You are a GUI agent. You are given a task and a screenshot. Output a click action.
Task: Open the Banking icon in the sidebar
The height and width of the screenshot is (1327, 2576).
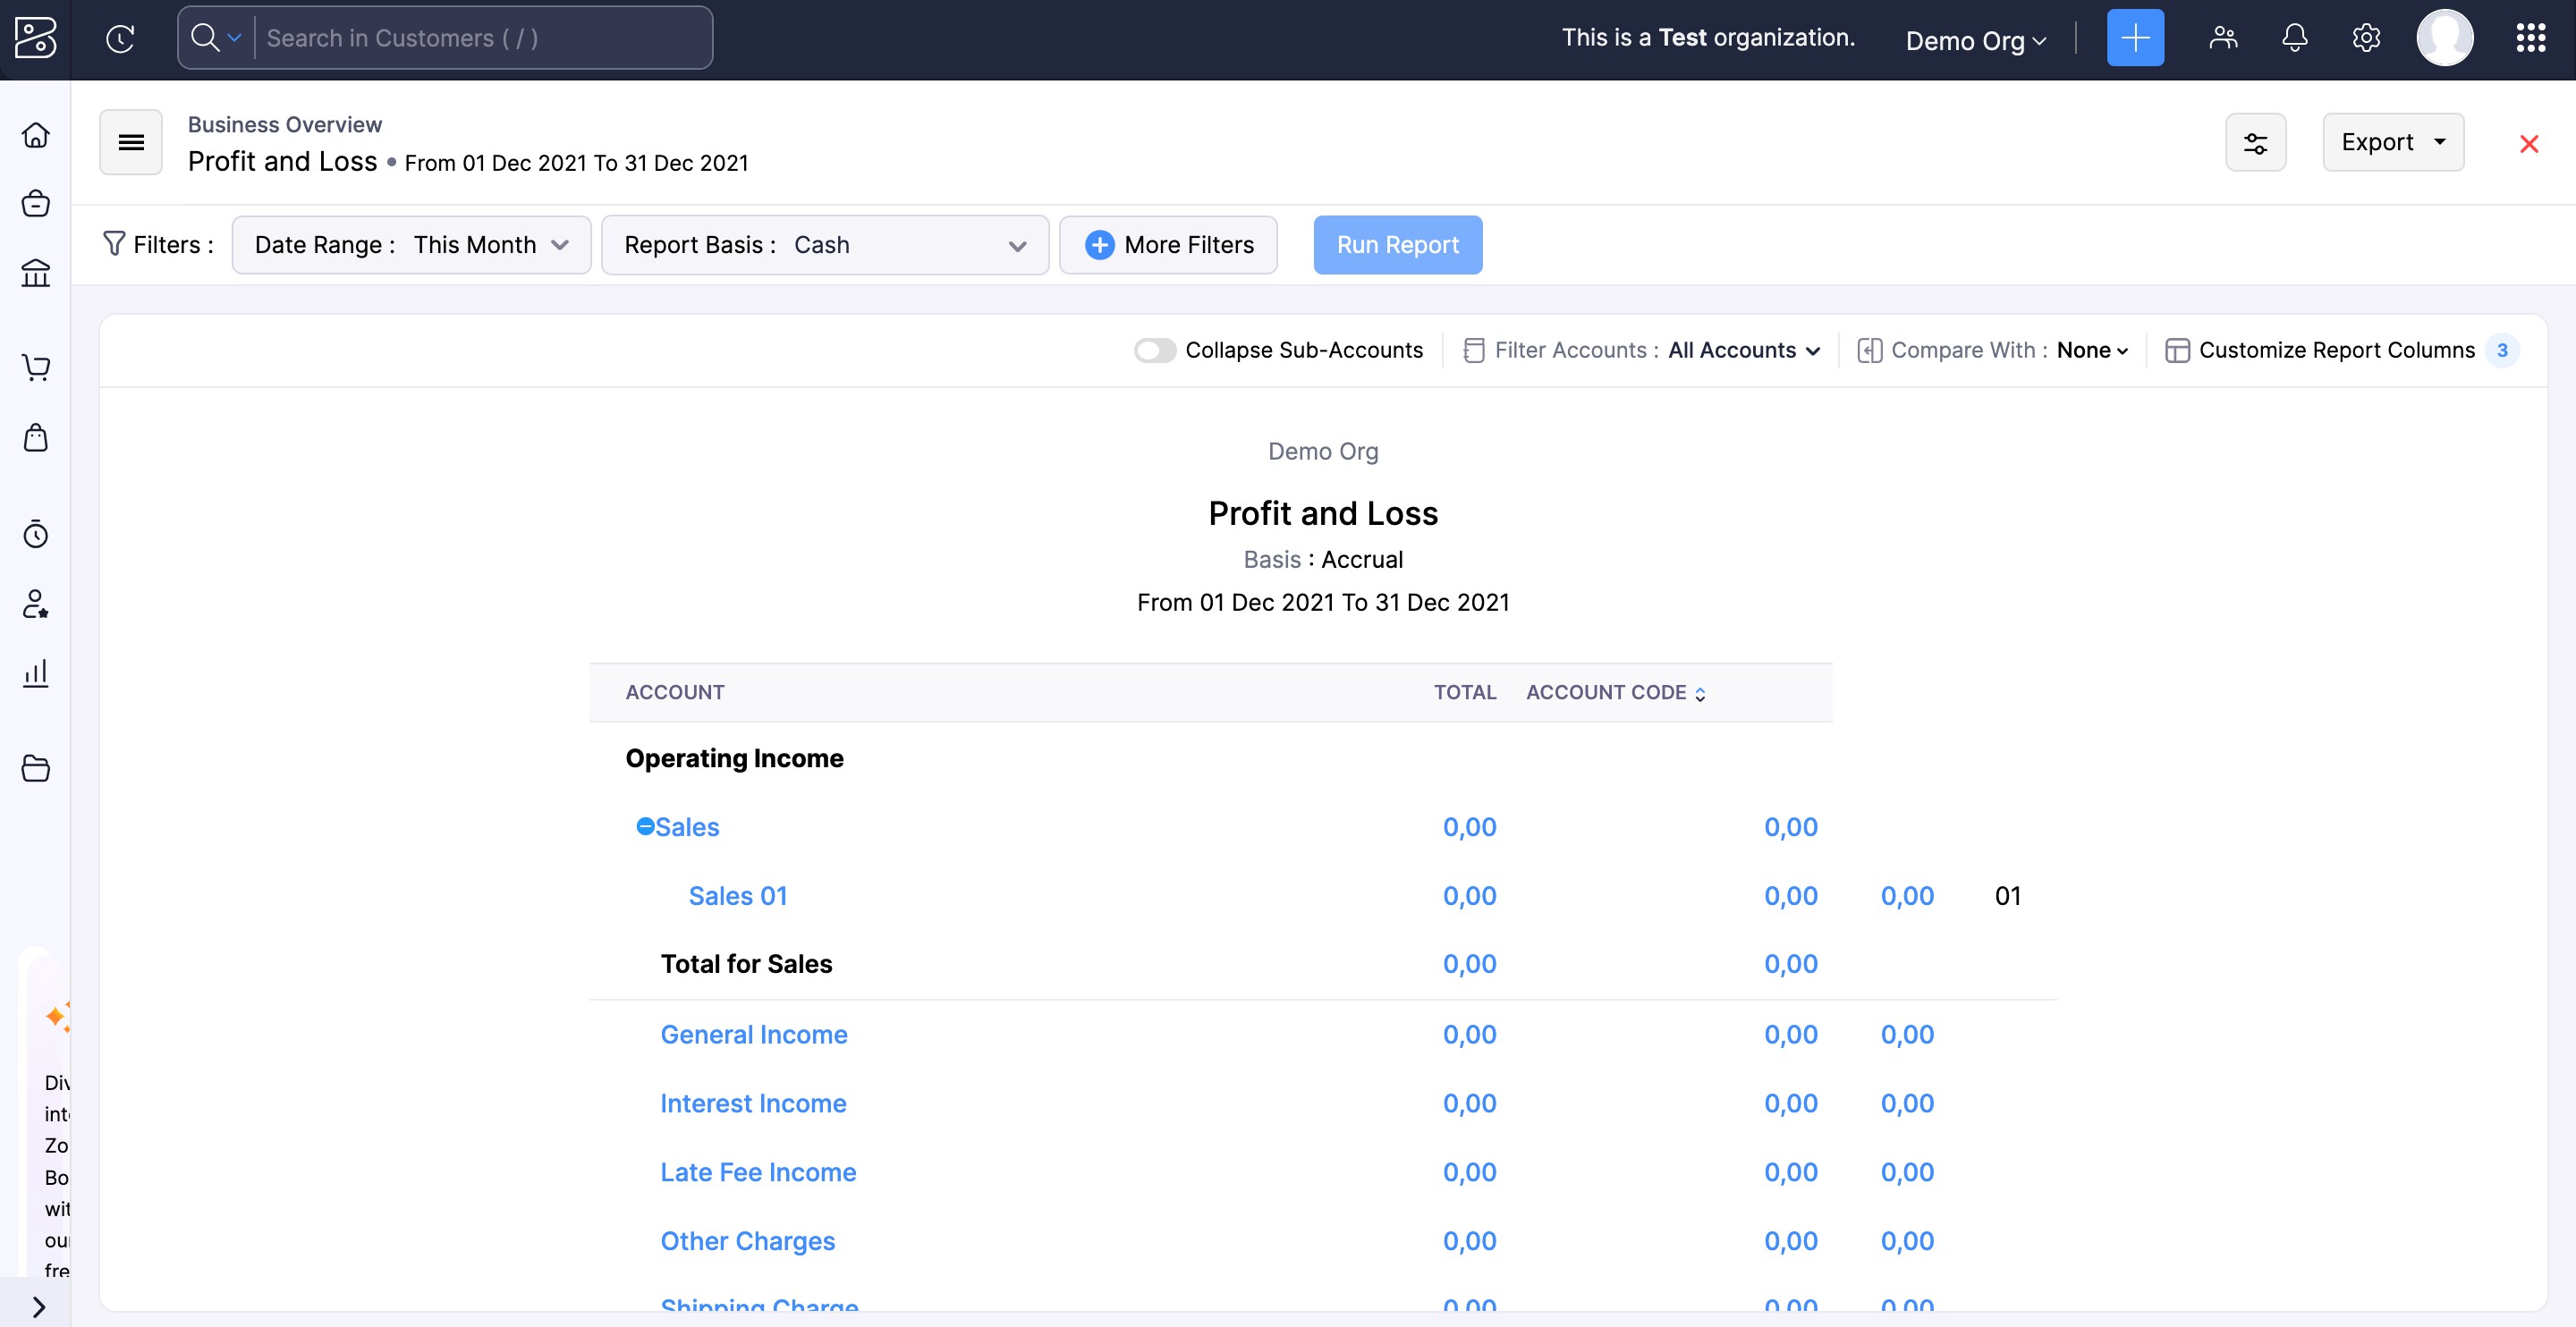tap(36, 273)
